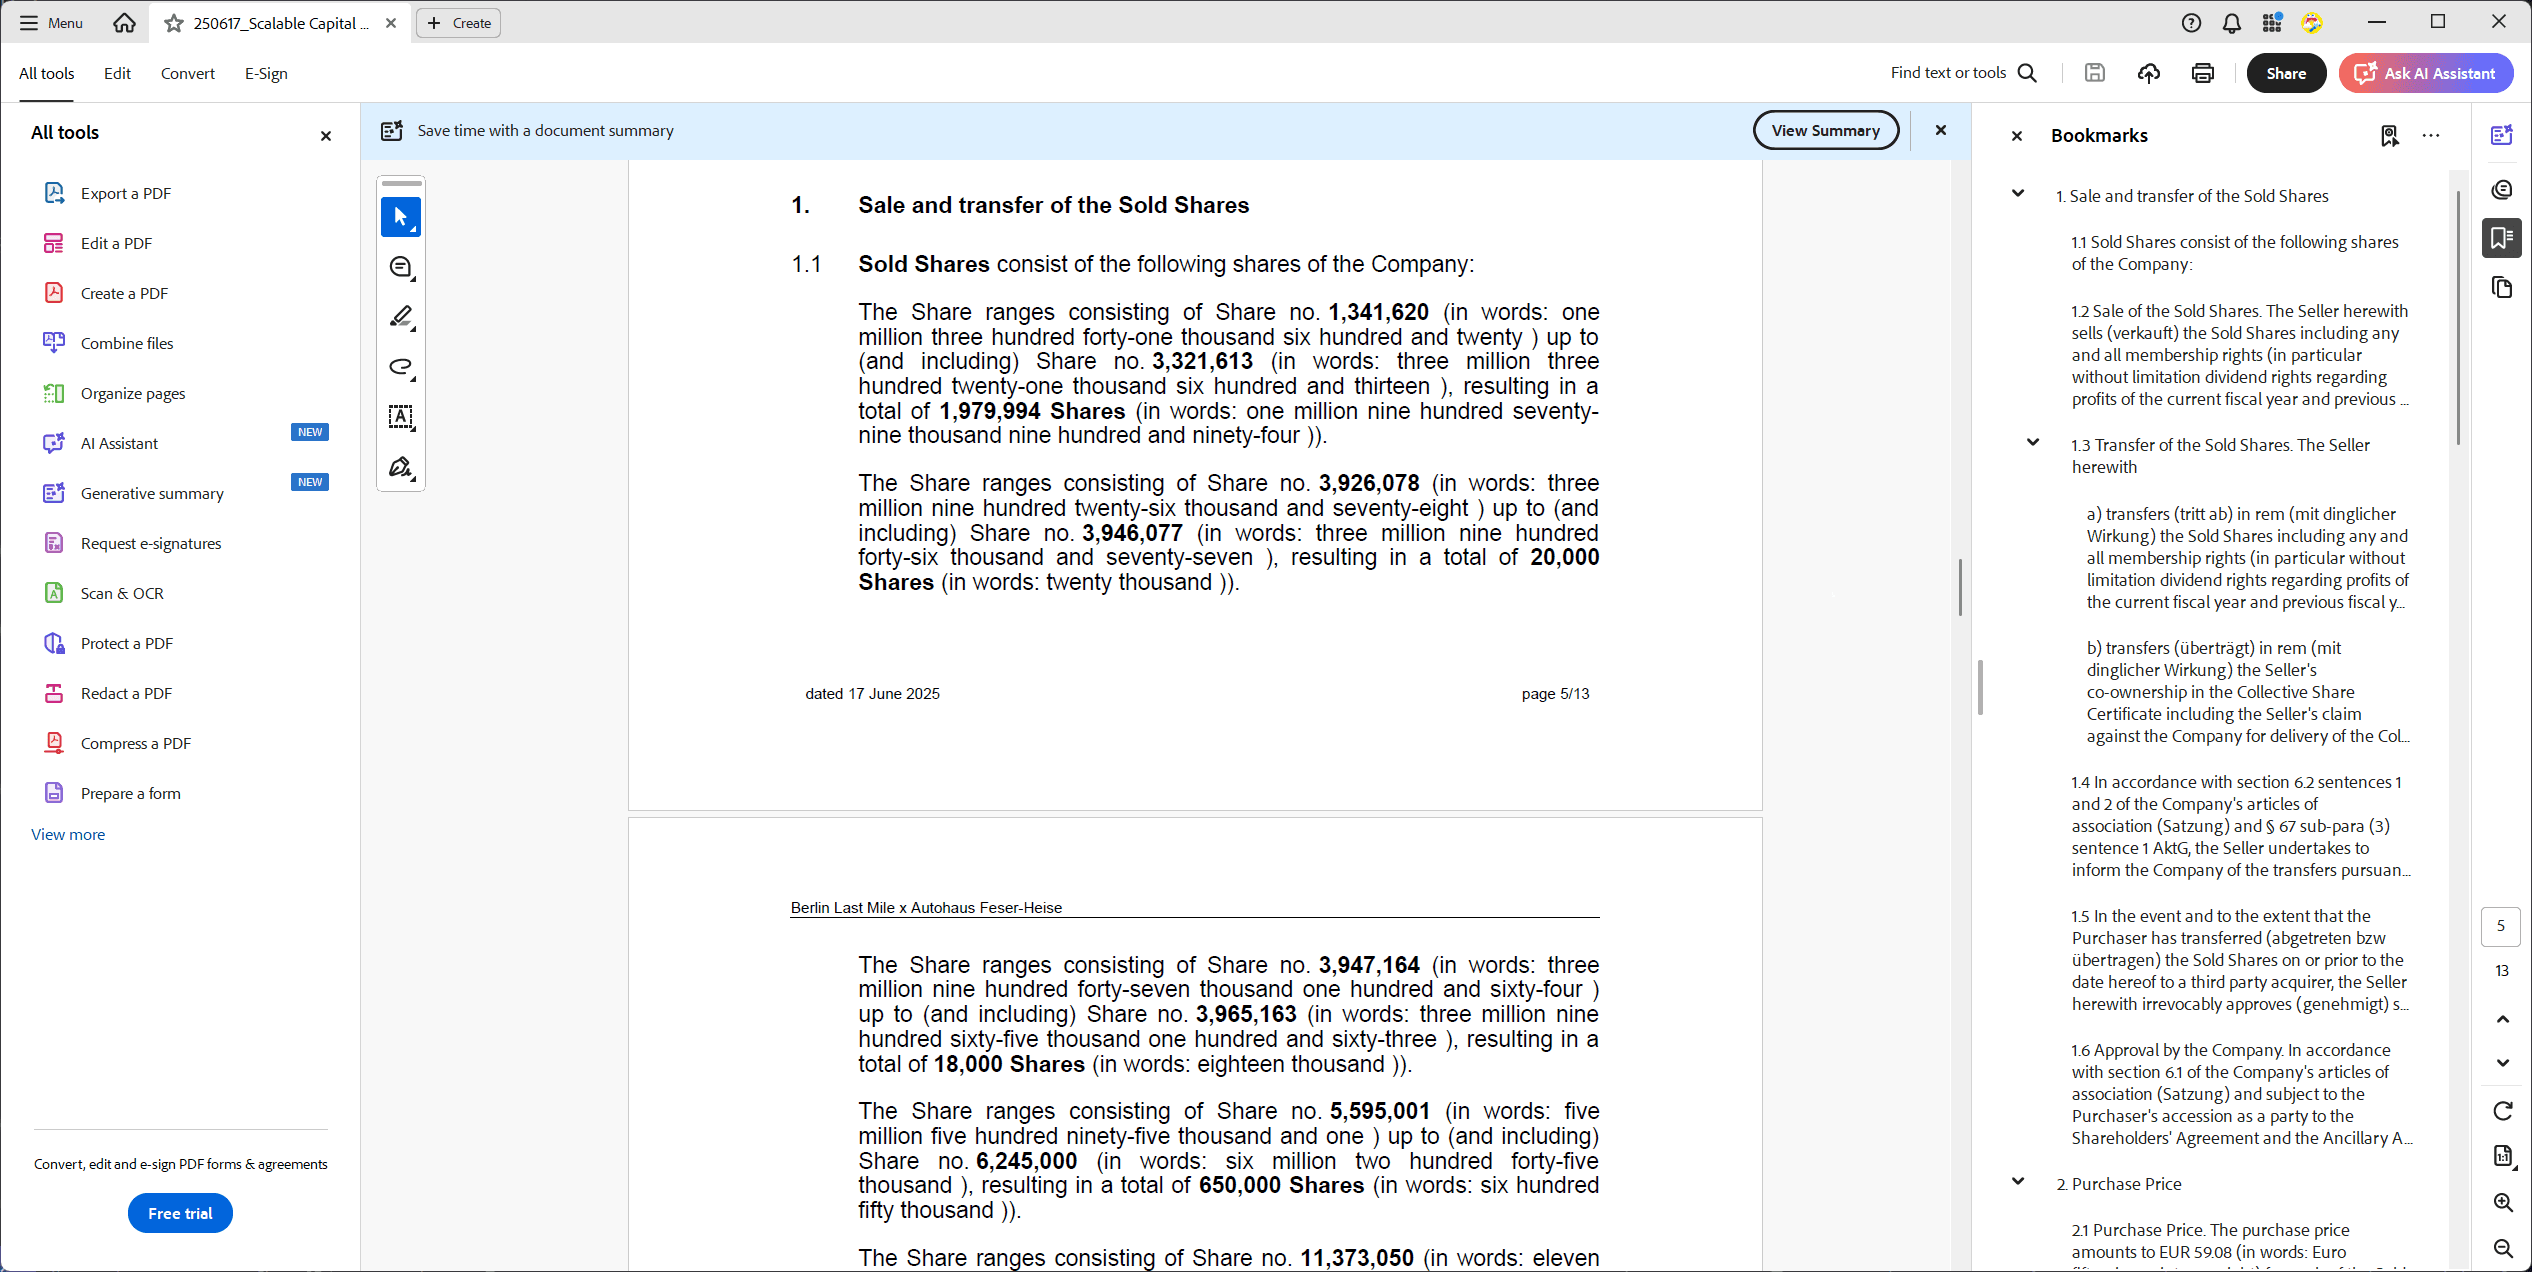Screen dimensions: 2532x1272
Task: Click the Share button
Action: [2286, 73]
